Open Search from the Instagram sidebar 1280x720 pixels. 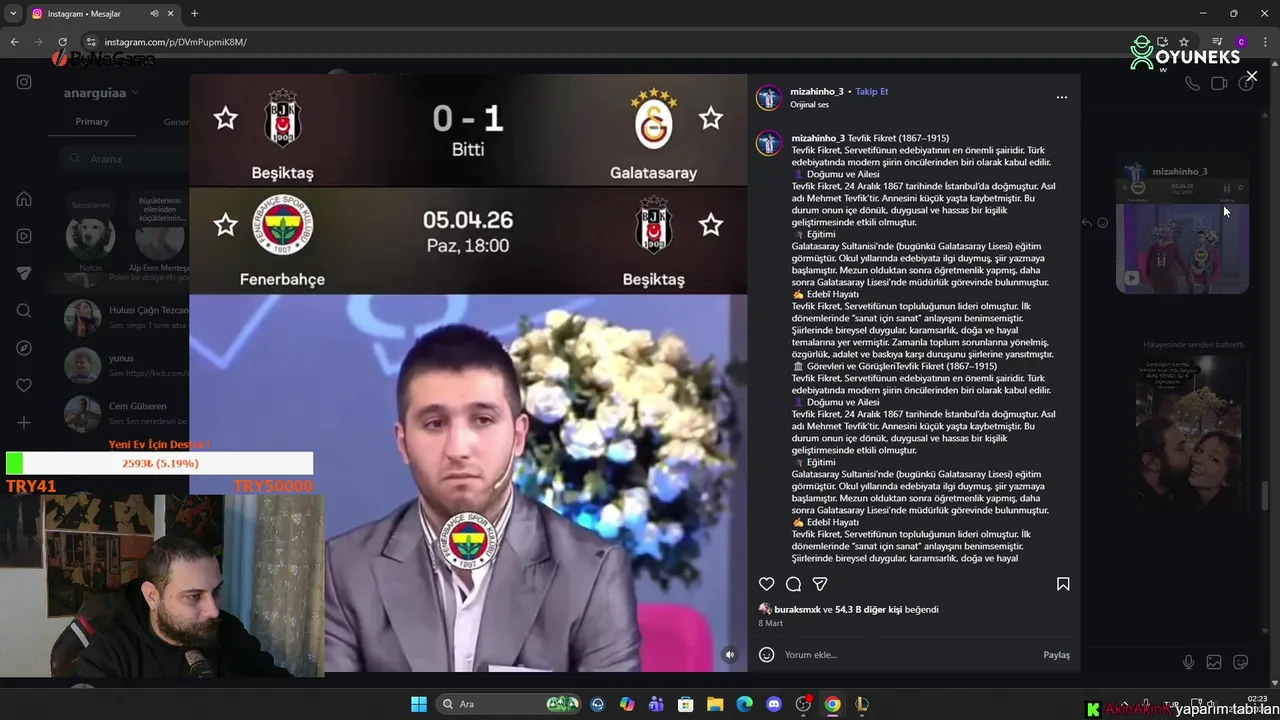tap(24, 310)
